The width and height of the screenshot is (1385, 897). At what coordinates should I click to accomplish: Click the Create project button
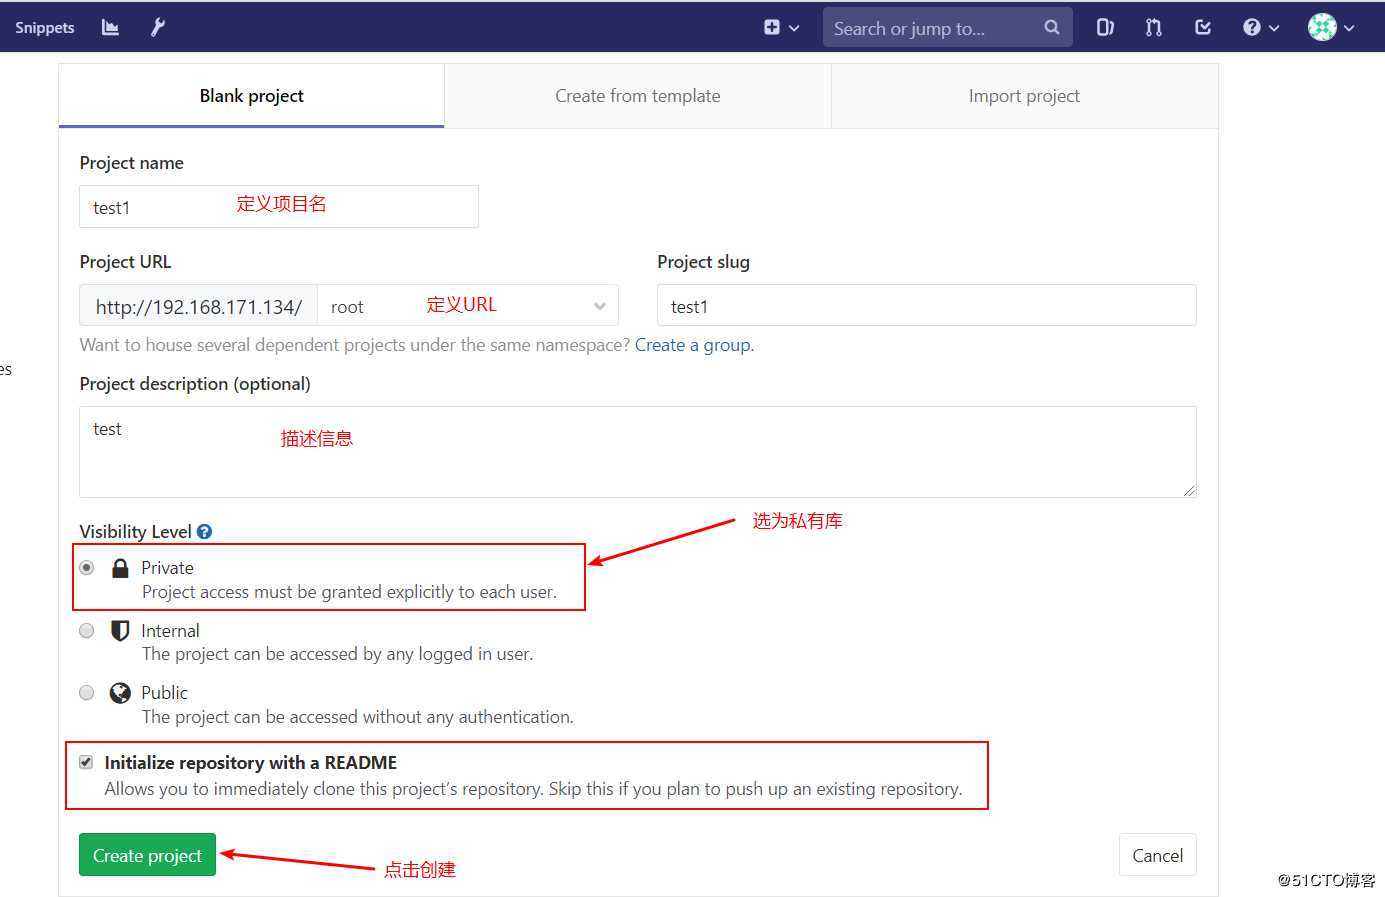point(147,855)
